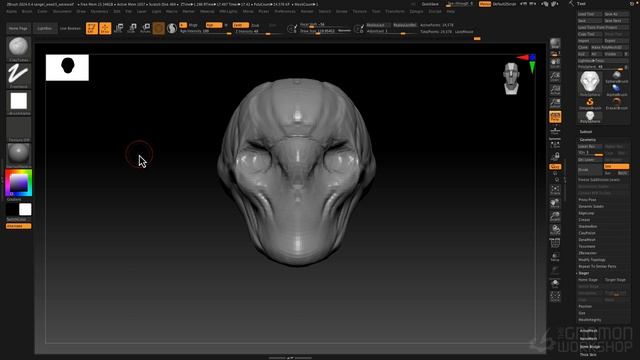Toggle the orange Smt button
Image resolution: width=640 pixels, height=360 pixels.
tap(616, 167)
